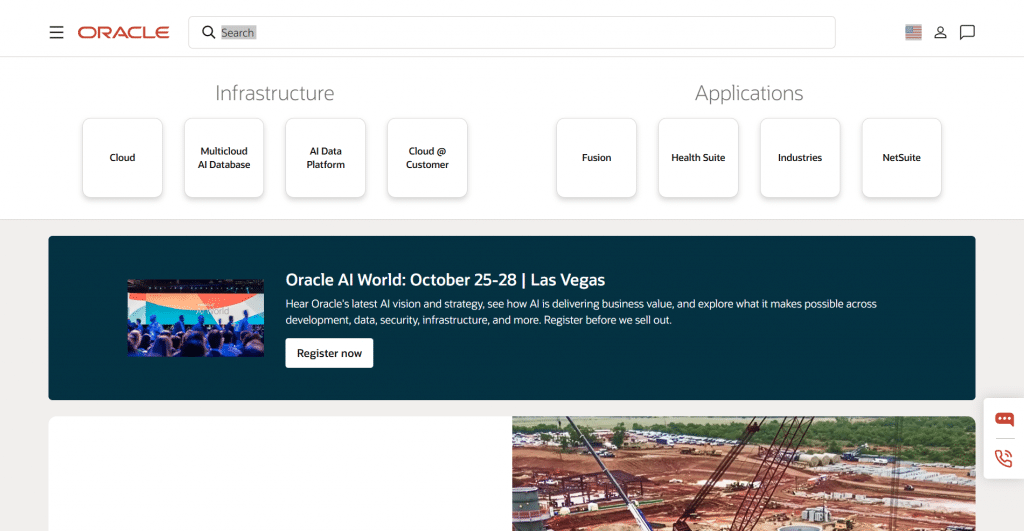This screenshot has width=1024, height=531.
Task: Open the Multicloud AI Database card
Action: pyautogui.click(x=224, y=157)
